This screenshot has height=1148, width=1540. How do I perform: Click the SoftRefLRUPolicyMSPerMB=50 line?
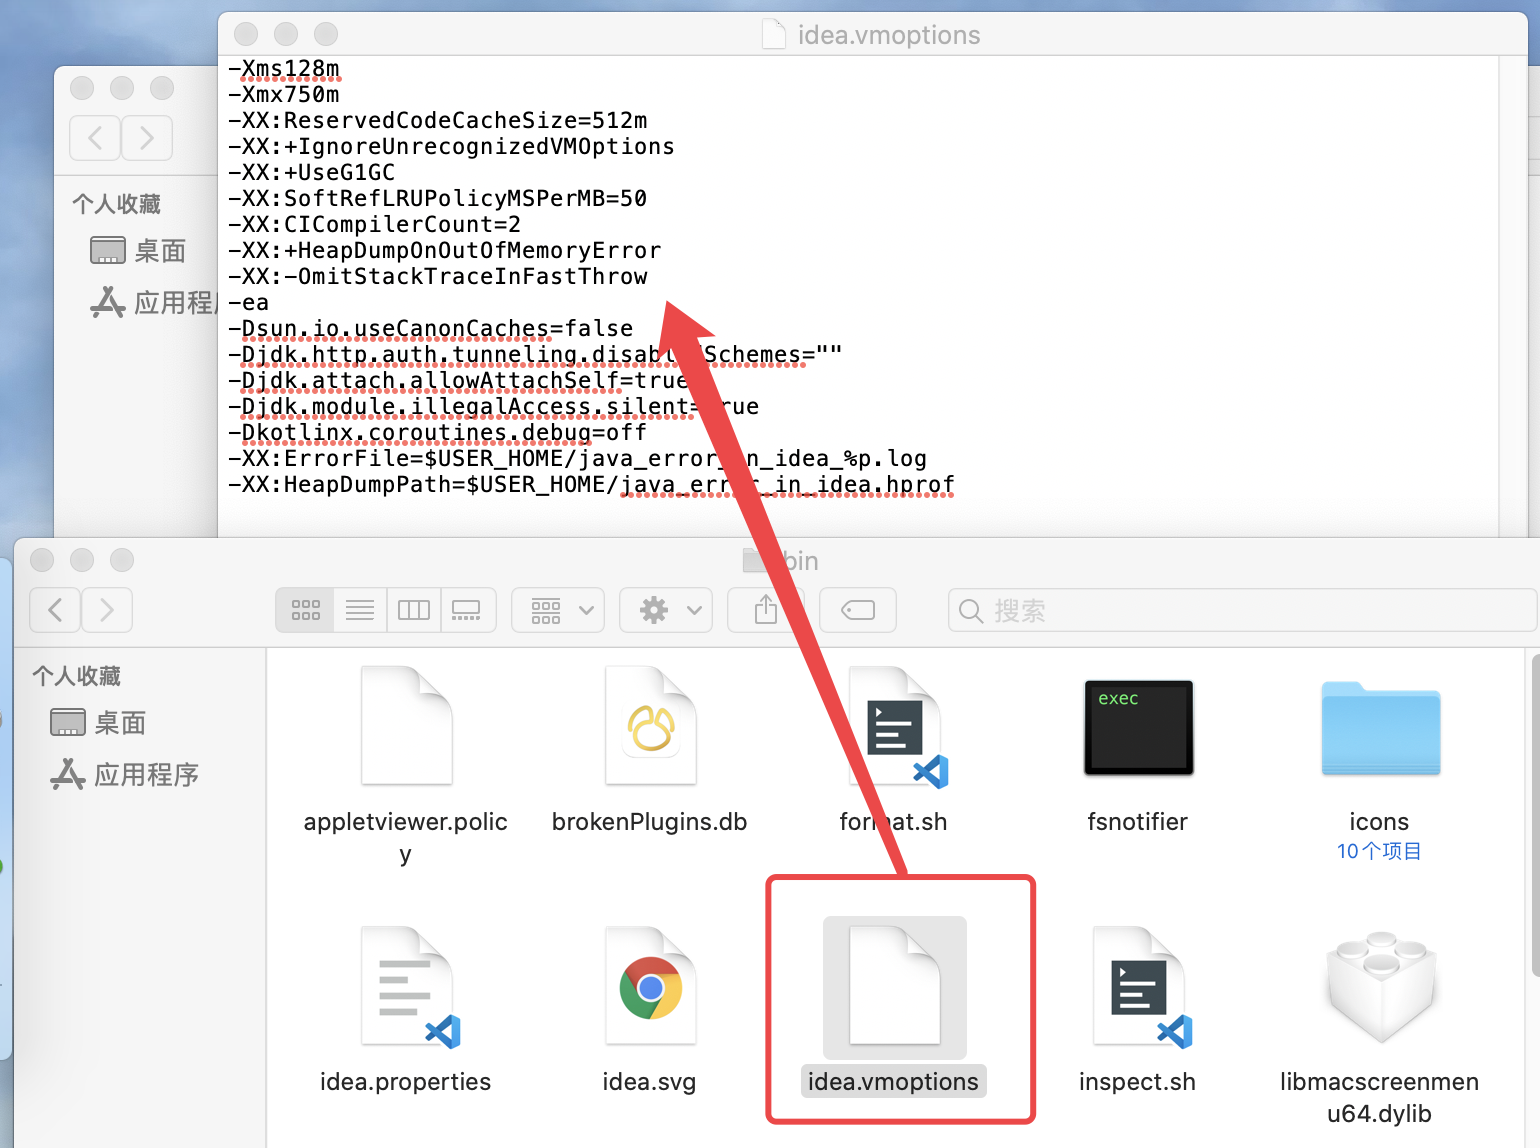438,198
